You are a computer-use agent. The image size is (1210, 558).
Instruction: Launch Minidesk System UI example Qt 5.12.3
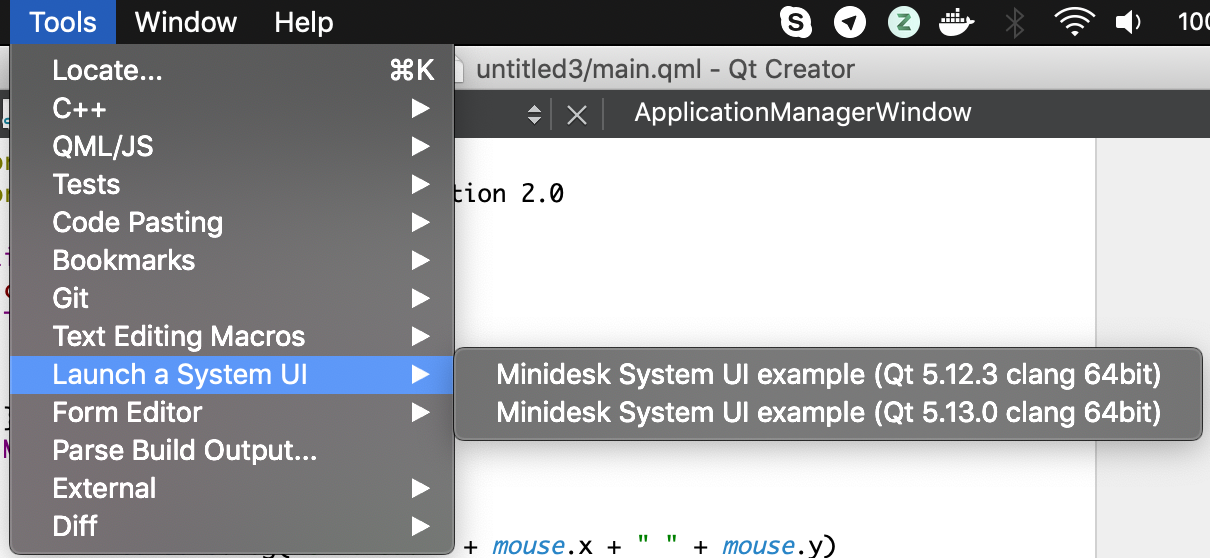[x=828, y=375]
